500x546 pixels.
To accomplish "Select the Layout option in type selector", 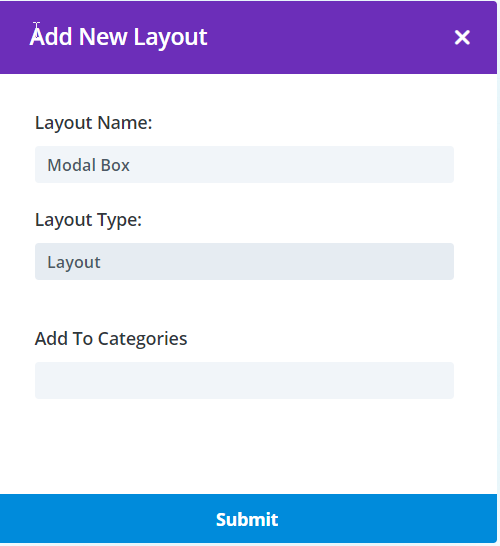I will tap(74, 262).
